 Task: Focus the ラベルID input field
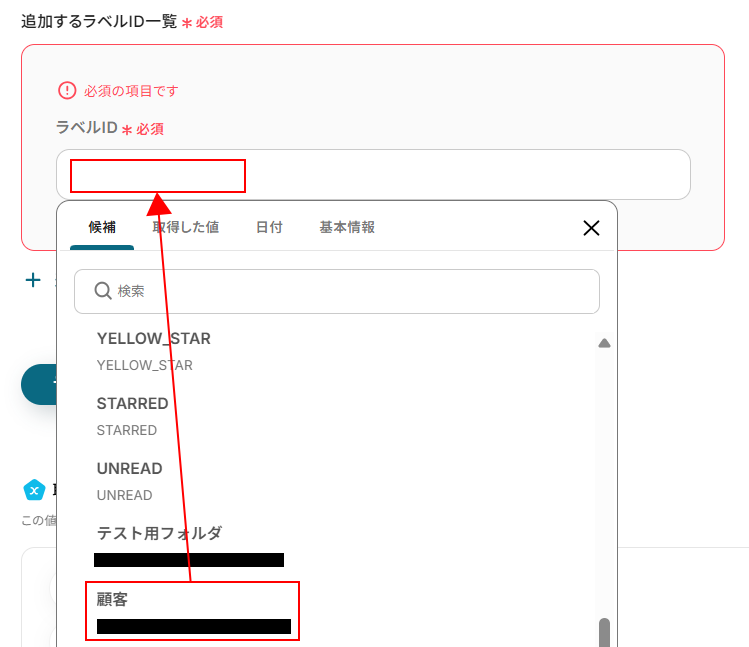coord(373,174)
